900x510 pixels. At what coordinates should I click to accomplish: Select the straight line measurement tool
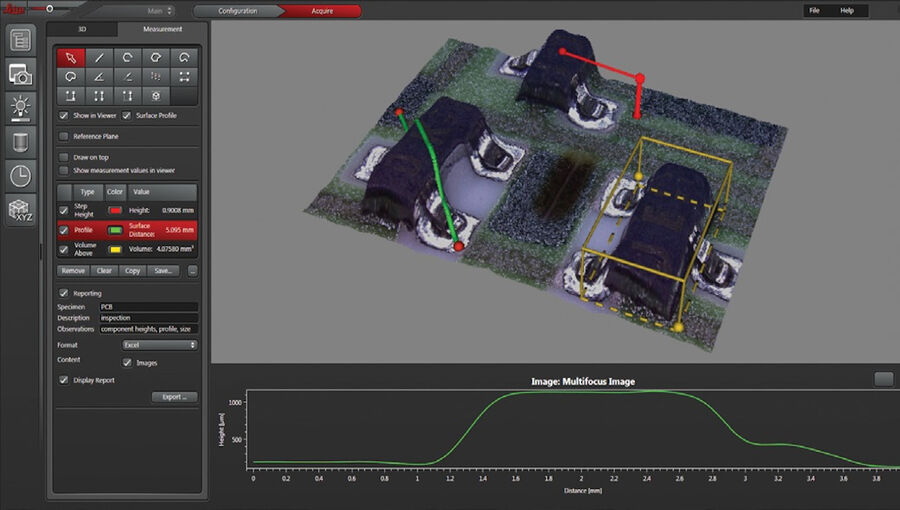click(99, 57)
